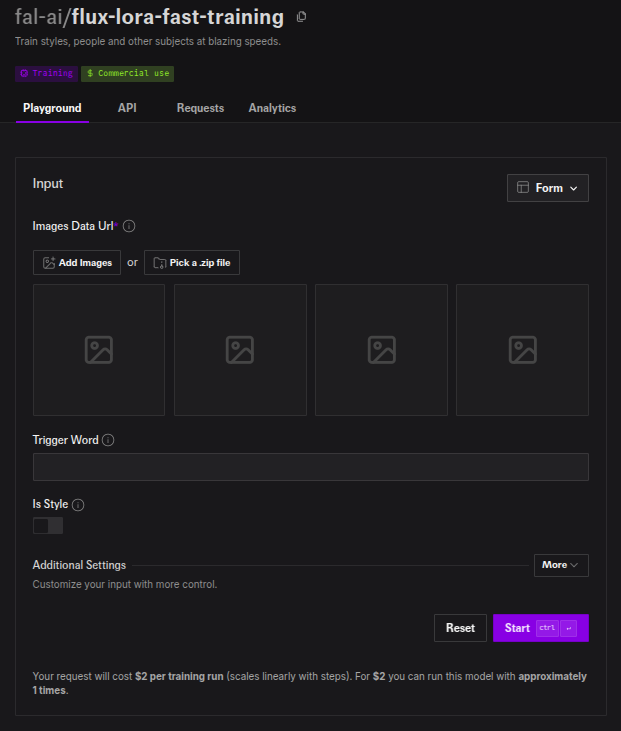621x731 pixels.
Task: Copy the model name via copy icon
Action: pos(301,17)
